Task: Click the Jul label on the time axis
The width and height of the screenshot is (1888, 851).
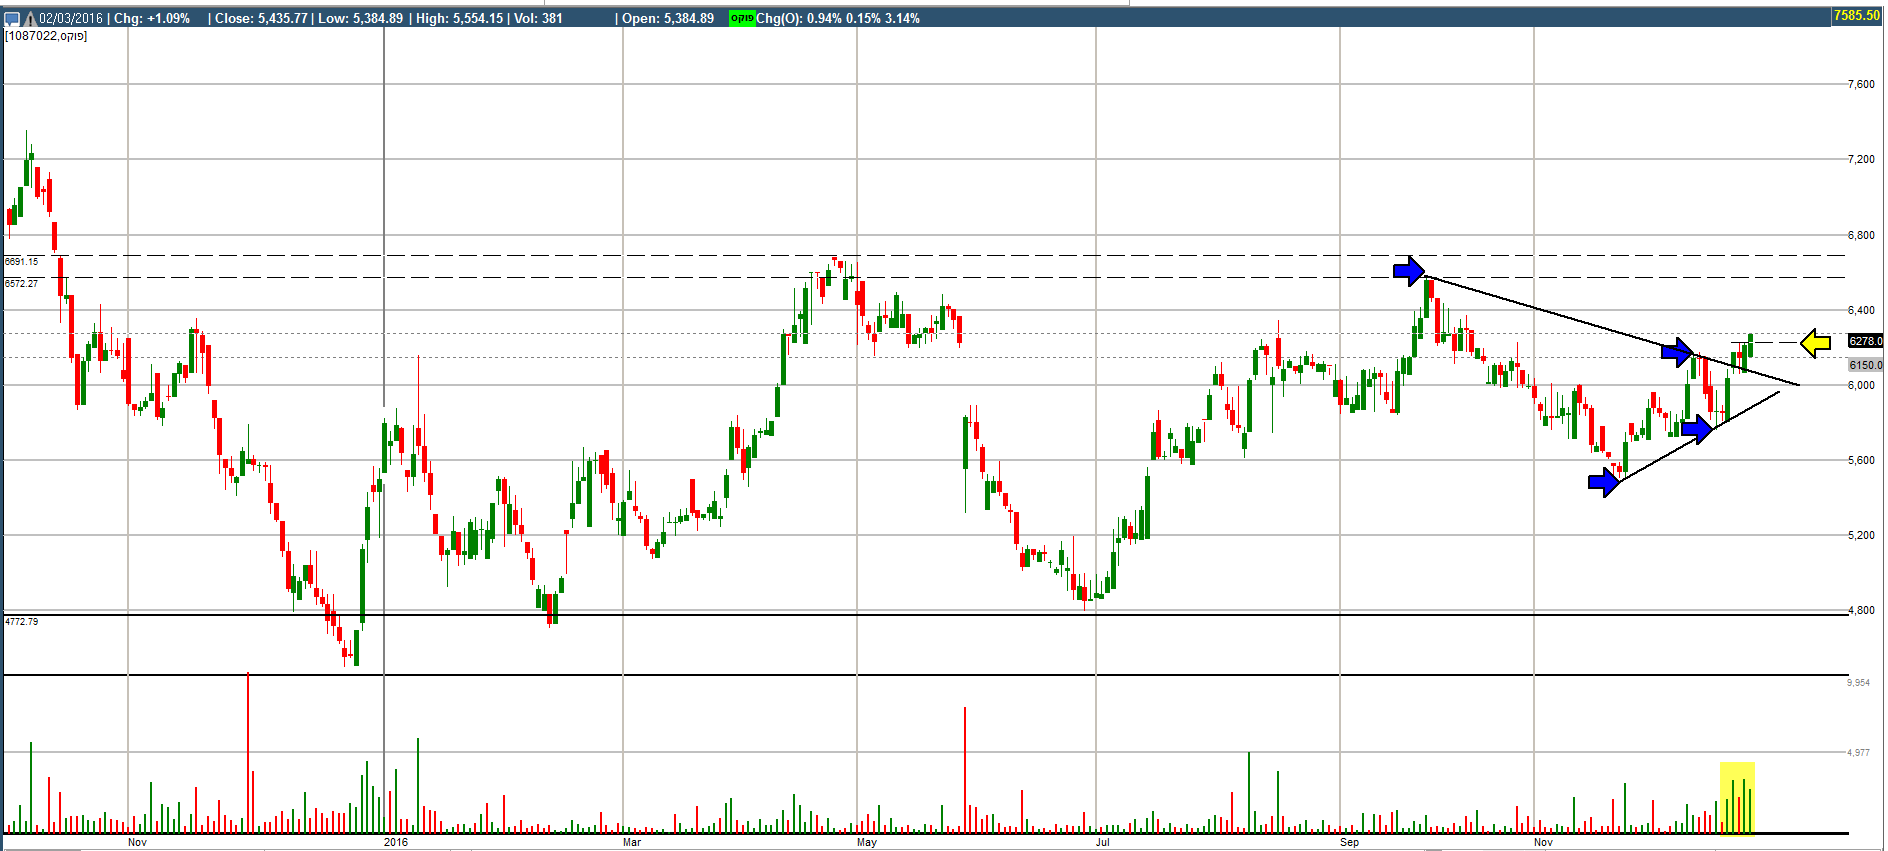Action: pos(1103,842)
